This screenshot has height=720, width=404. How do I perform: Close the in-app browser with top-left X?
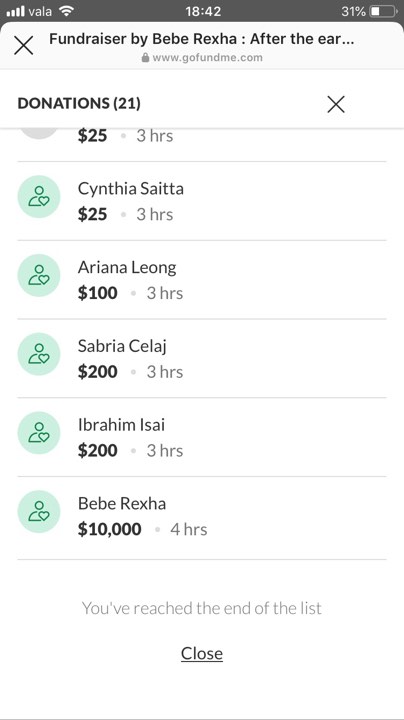[23, 45]
